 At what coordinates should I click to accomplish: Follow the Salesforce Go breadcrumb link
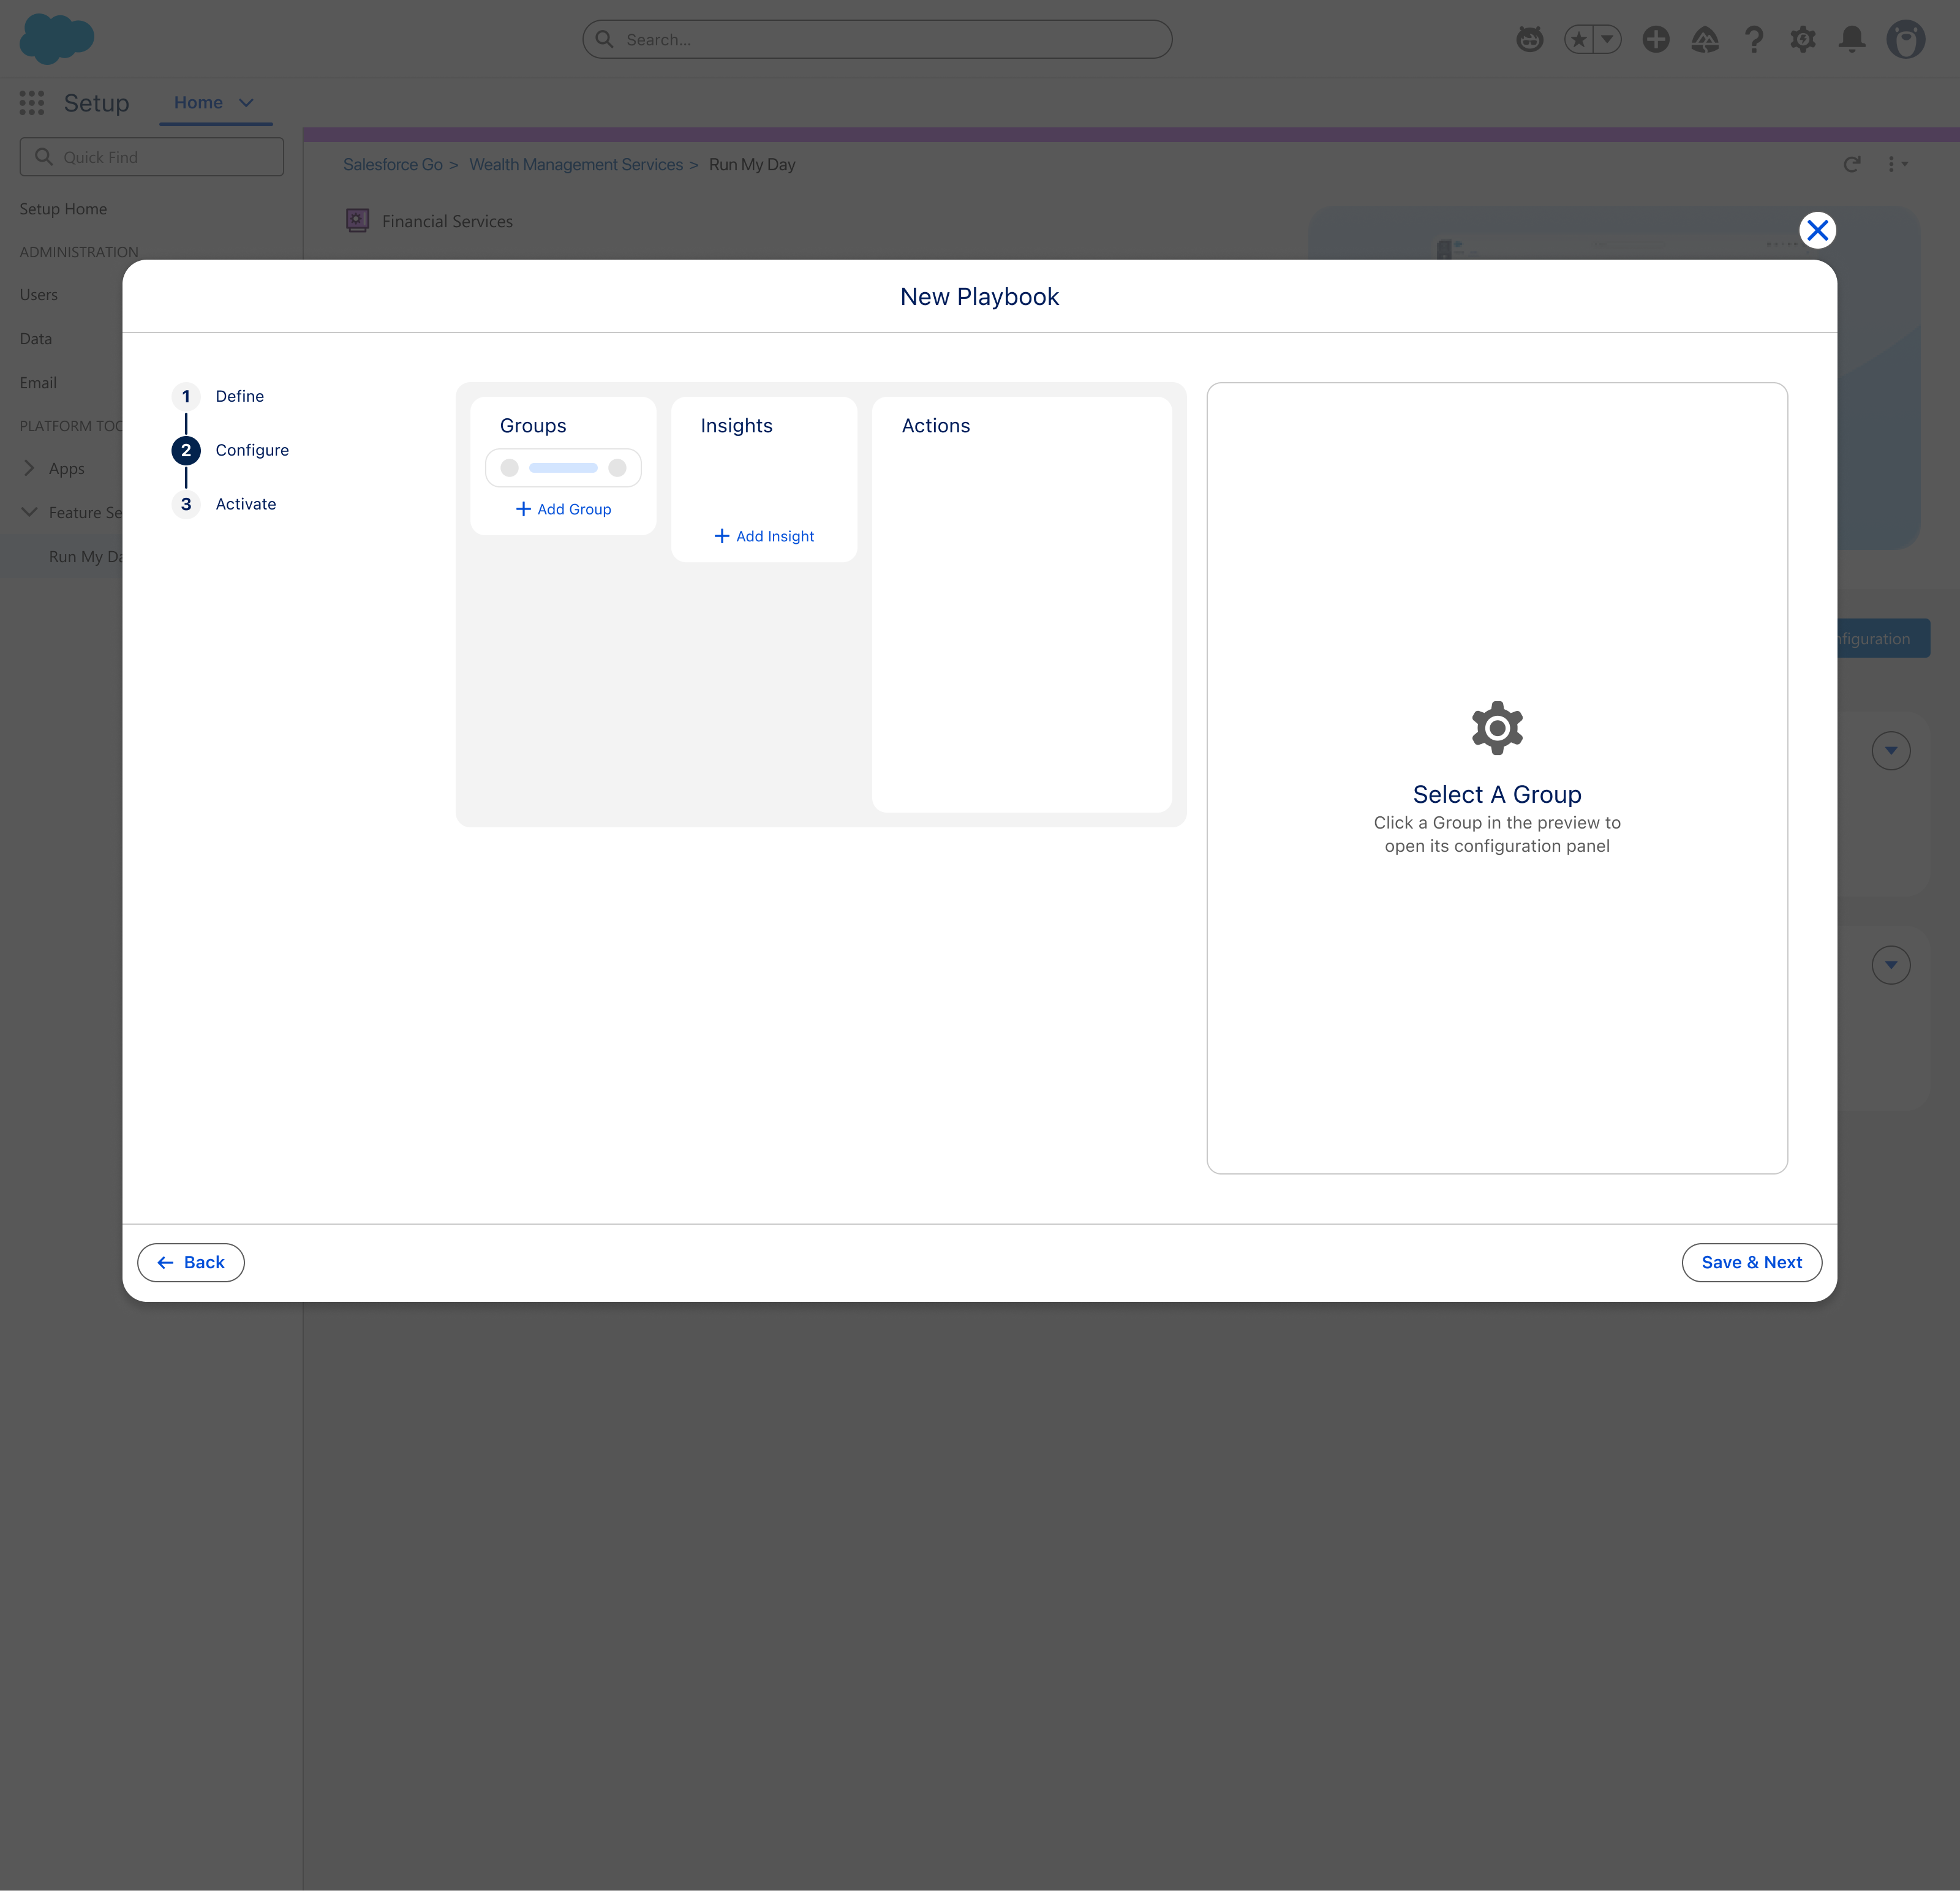pos(392,164)
